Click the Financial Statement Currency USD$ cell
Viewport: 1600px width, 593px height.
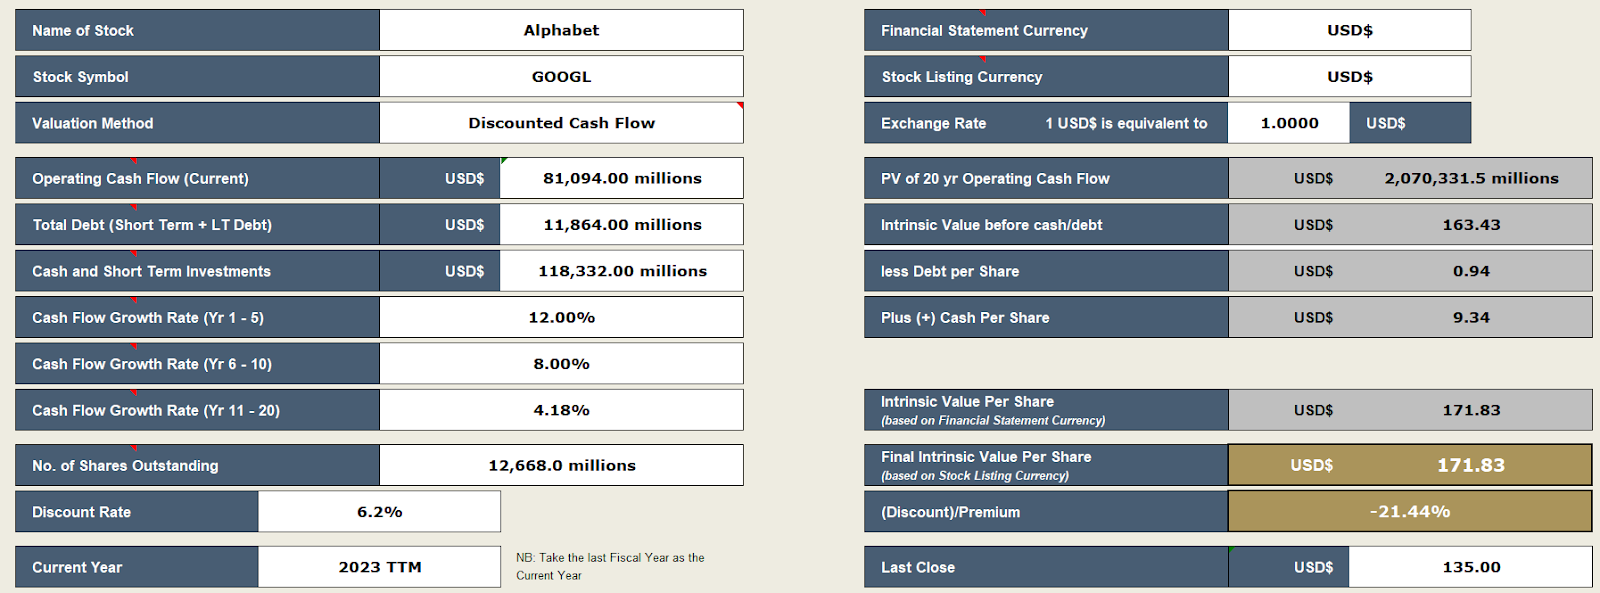click(x=1349, y=30)
